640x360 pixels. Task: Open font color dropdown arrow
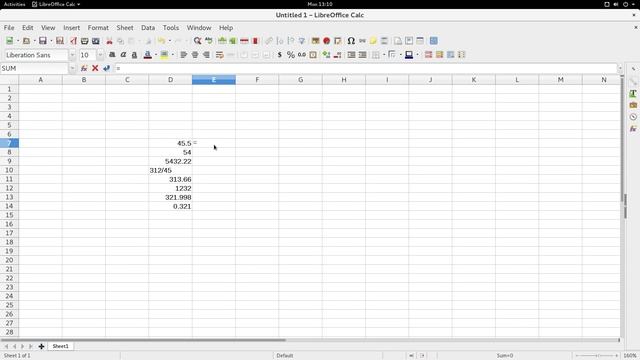(x=156, y=55)
